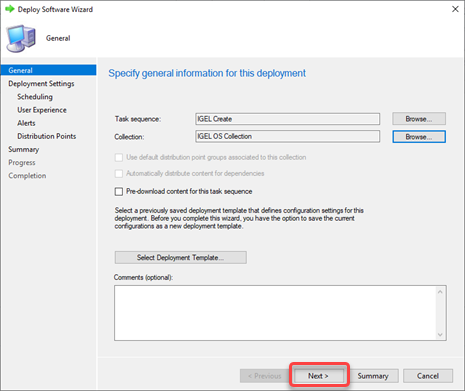465x391 pixels.
Task: Click inside the Comments text box
Action: [x=275, y=313]
